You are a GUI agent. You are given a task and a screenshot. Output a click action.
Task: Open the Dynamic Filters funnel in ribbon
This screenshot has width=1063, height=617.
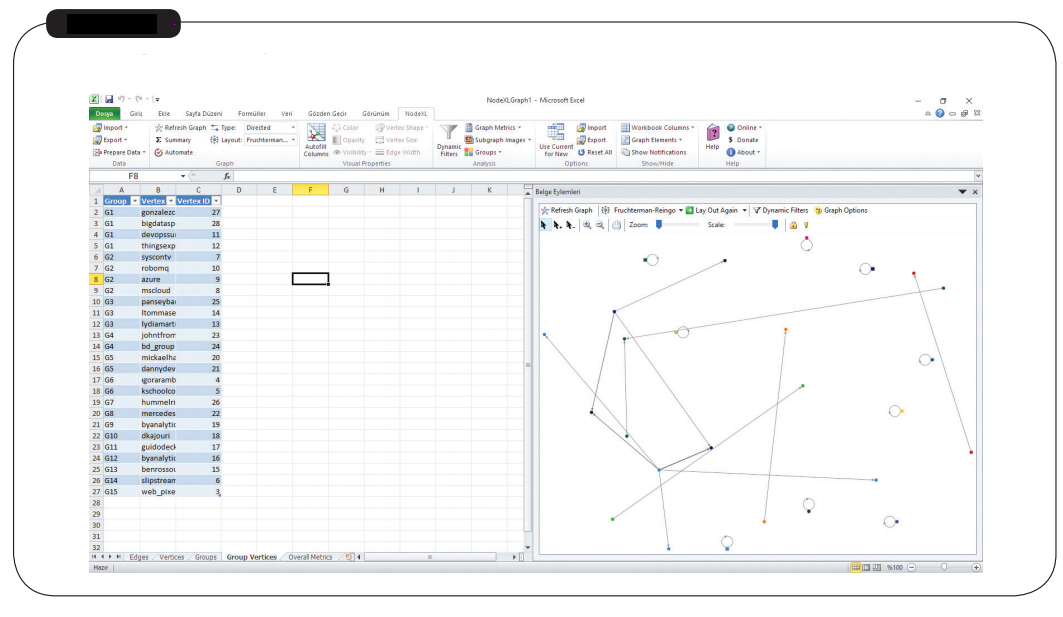449,134
